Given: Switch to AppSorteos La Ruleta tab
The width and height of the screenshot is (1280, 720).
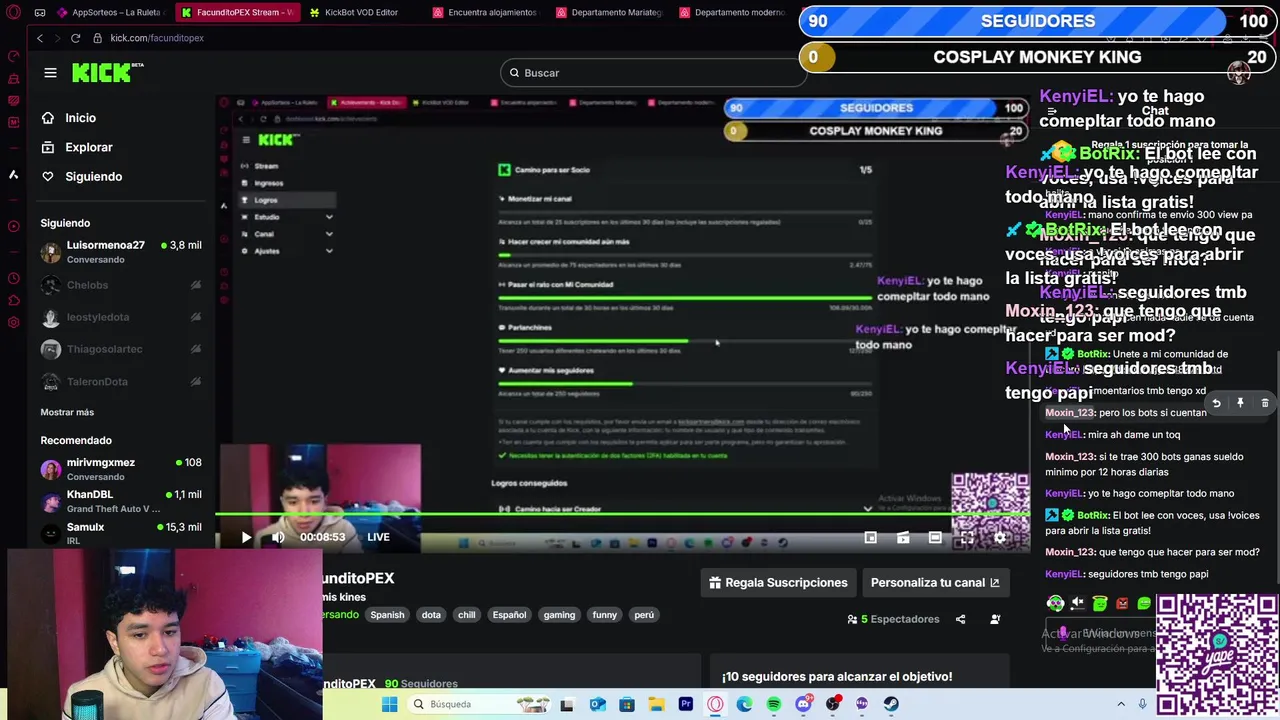Looking at the screenshot, I should [x=110, y=12].
